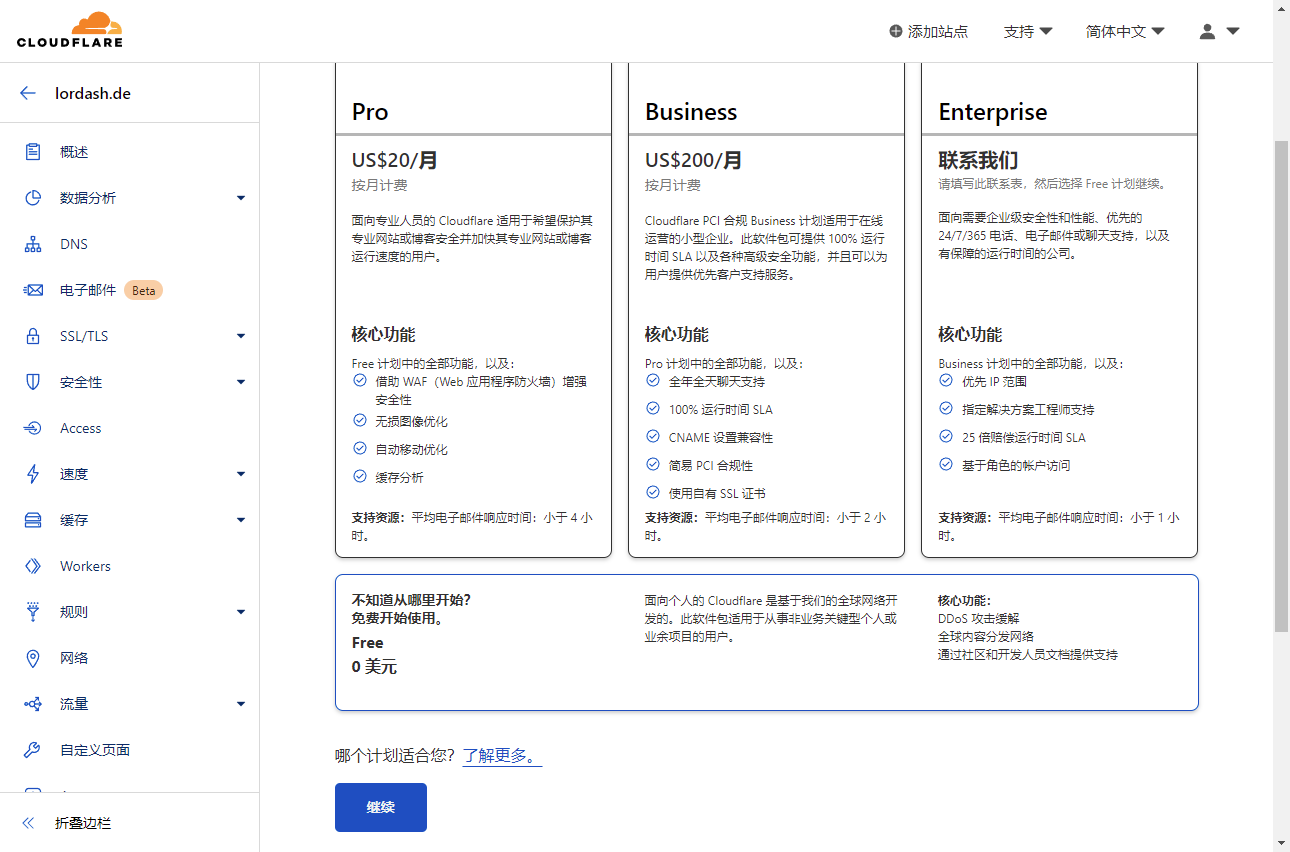Click the 缓存 storage icon
This screenshot has height=852, width=1290.
coord(33,520)
